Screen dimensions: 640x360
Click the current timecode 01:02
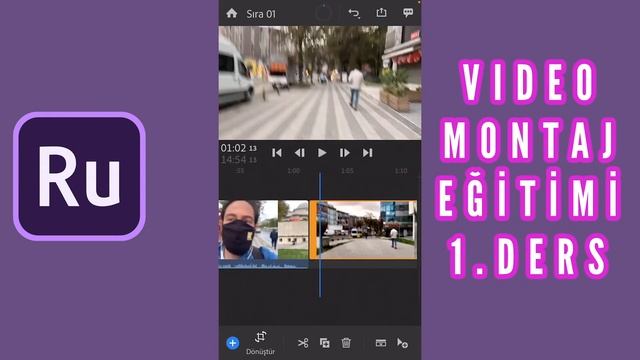239,148
